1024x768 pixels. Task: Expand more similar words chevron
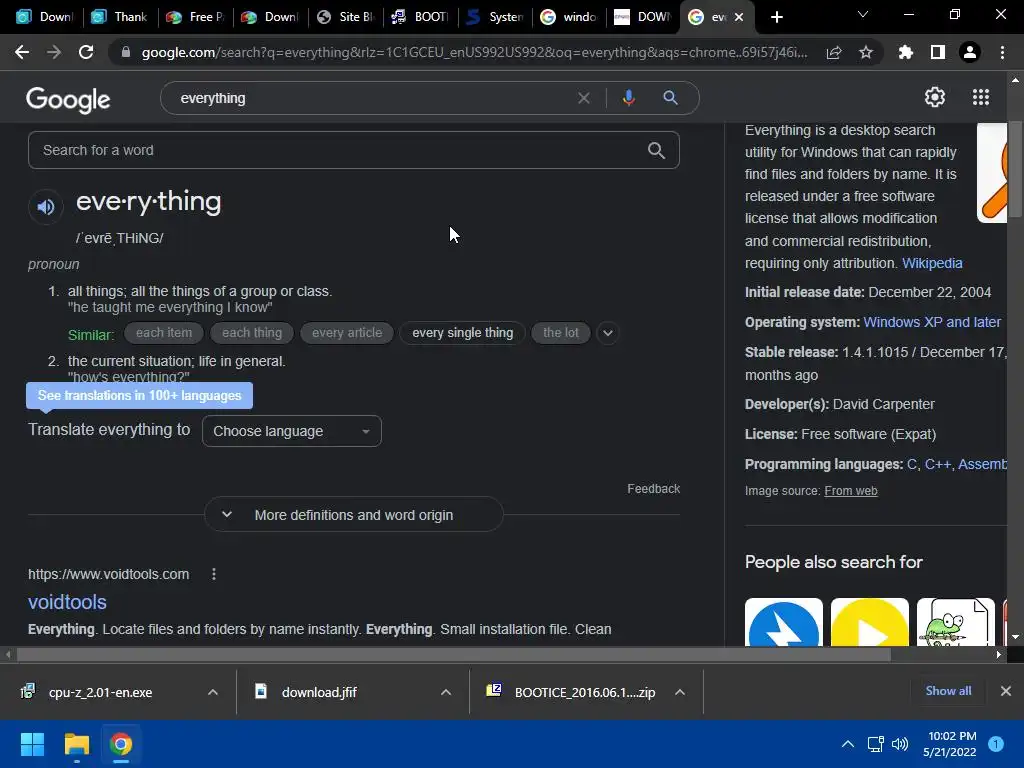click(x=607, y=333)
